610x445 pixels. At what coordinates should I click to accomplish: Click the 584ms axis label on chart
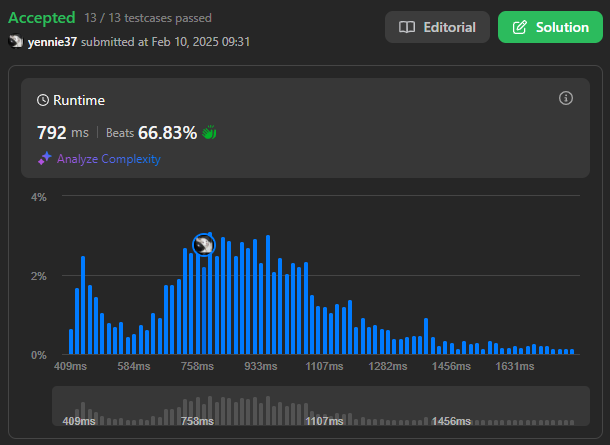(134, 366)
